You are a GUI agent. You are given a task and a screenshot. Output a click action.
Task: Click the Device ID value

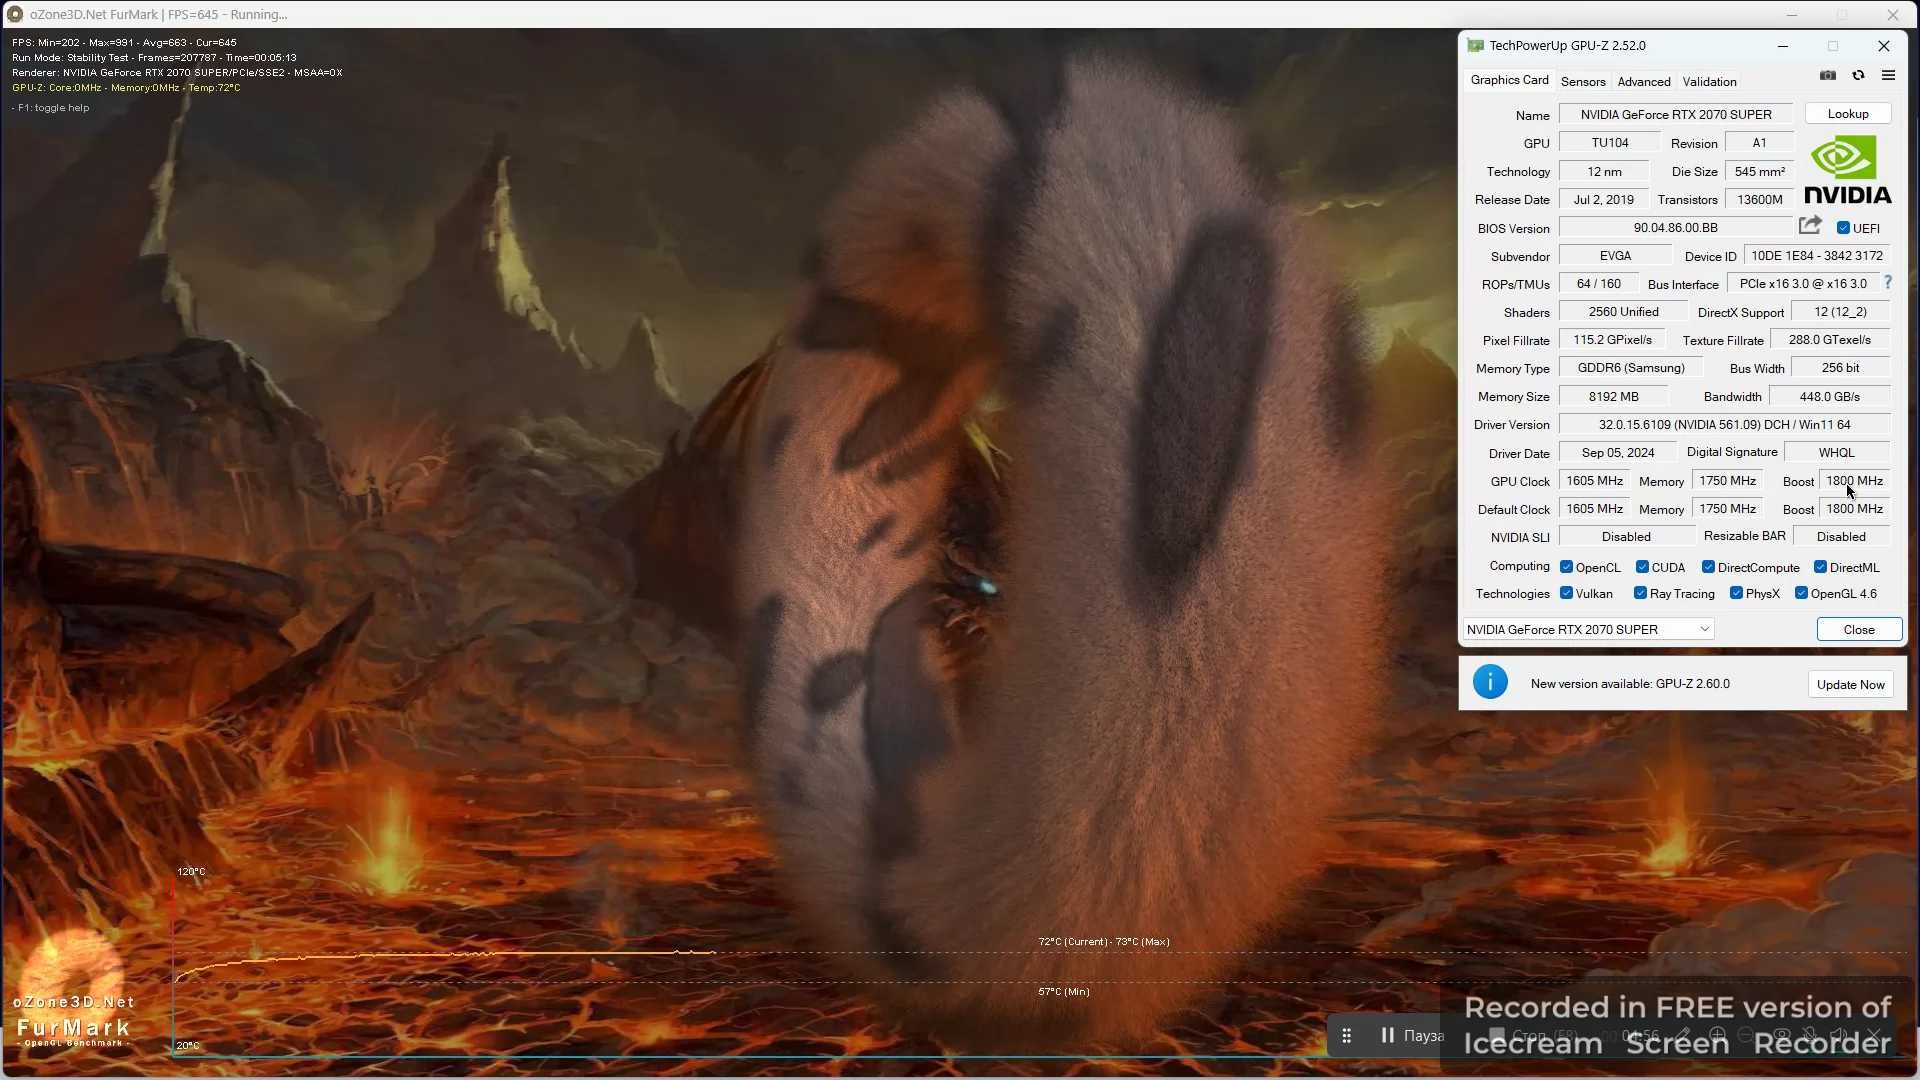coord(1817,256)
